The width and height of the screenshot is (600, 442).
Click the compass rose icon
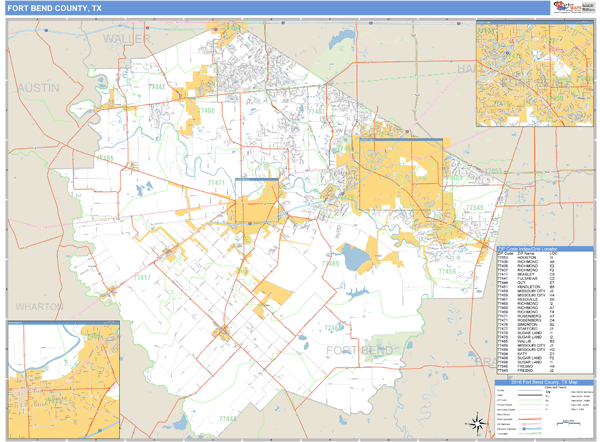(x=477, y=424)
